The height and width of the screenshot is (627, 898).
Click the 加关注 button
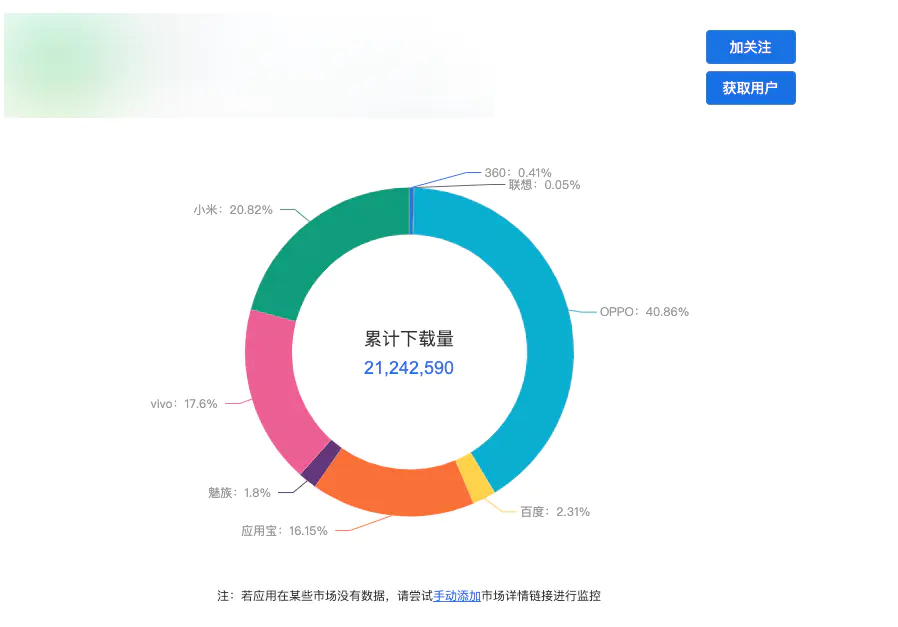(750, 47)
